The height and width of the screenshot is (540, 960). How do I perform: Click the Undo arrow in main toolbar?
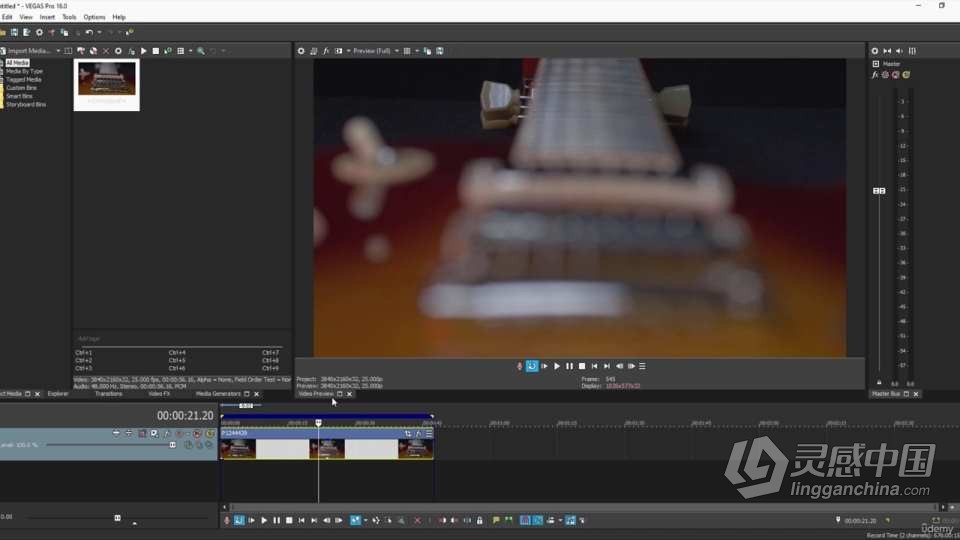(89, 32)
